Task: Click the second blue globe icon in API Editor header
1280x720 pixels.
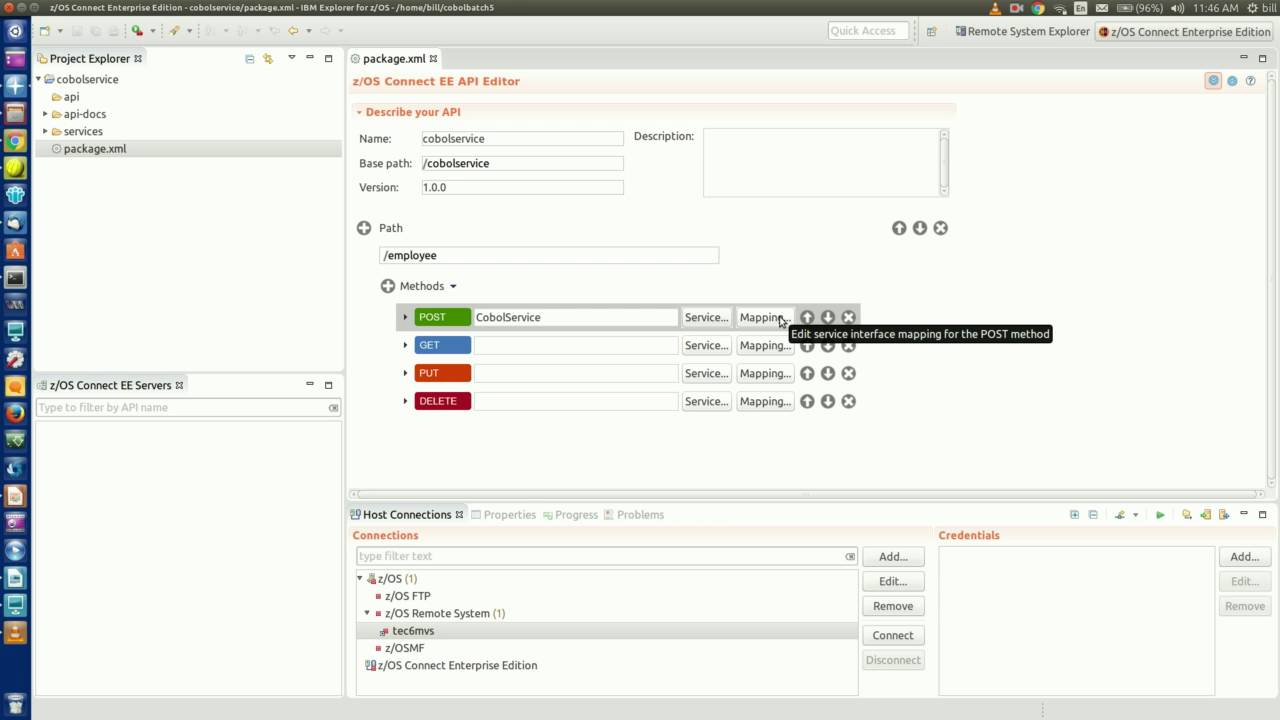Action: [x=1233, y=81]
